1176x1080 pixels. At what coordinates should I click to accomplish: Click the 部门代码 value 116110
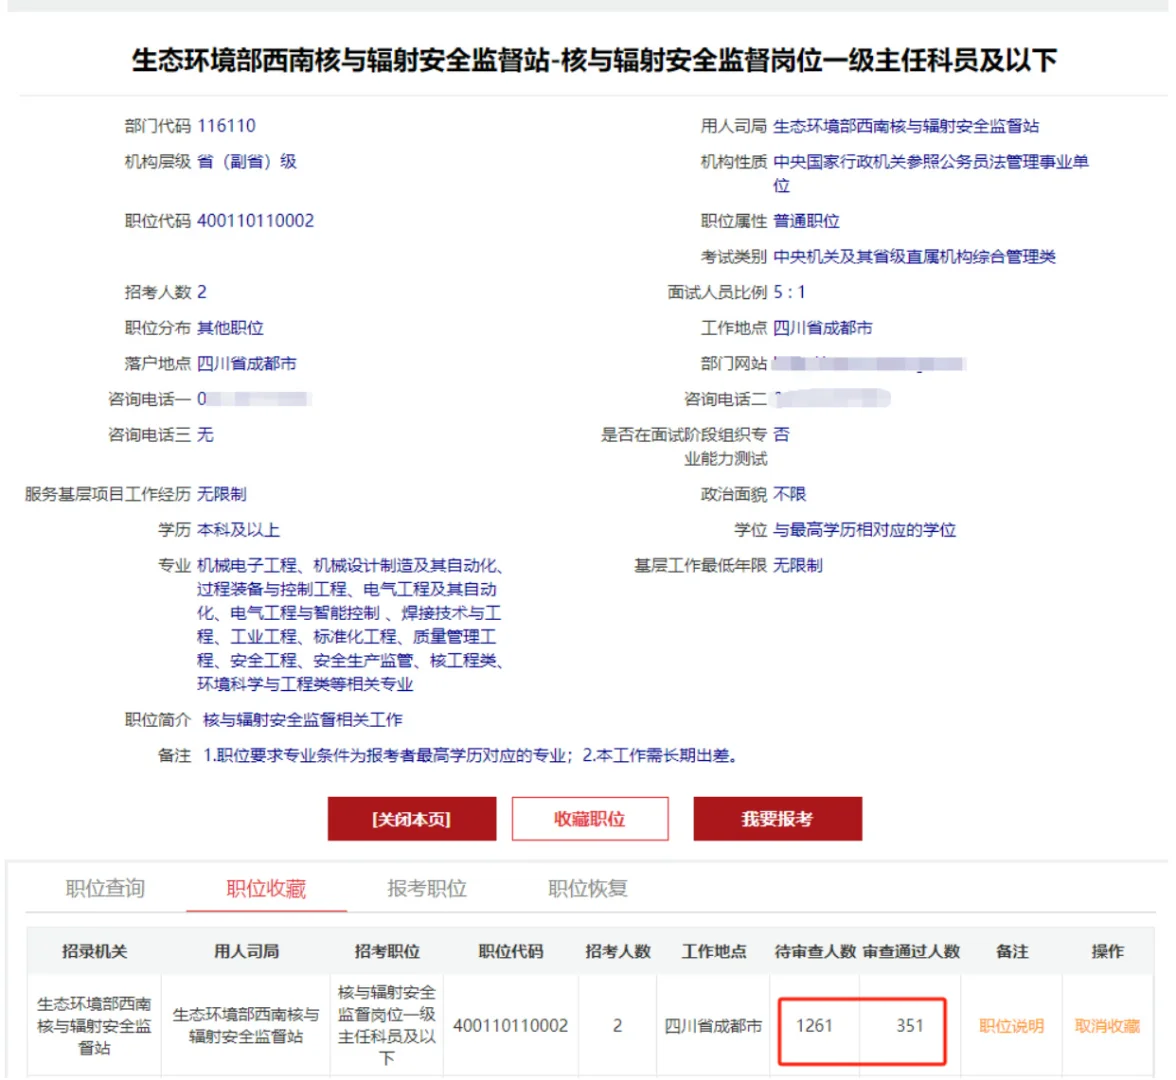(226, 125)
